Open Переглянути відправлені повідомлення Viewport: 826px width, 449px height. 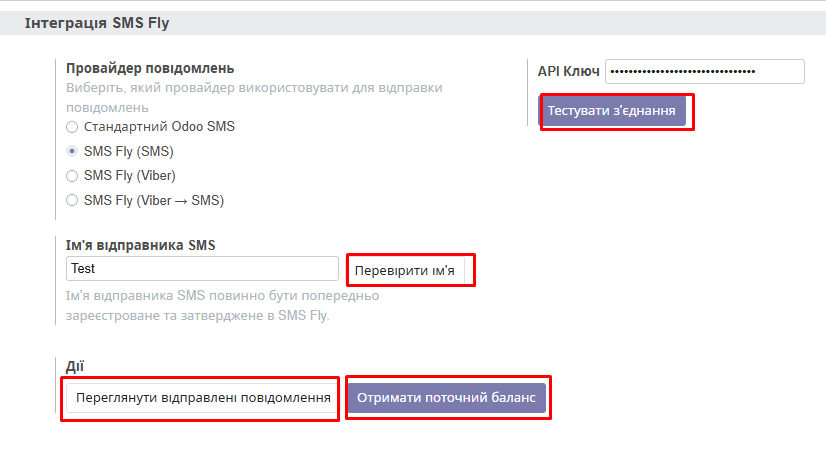(x=203, y=398)
